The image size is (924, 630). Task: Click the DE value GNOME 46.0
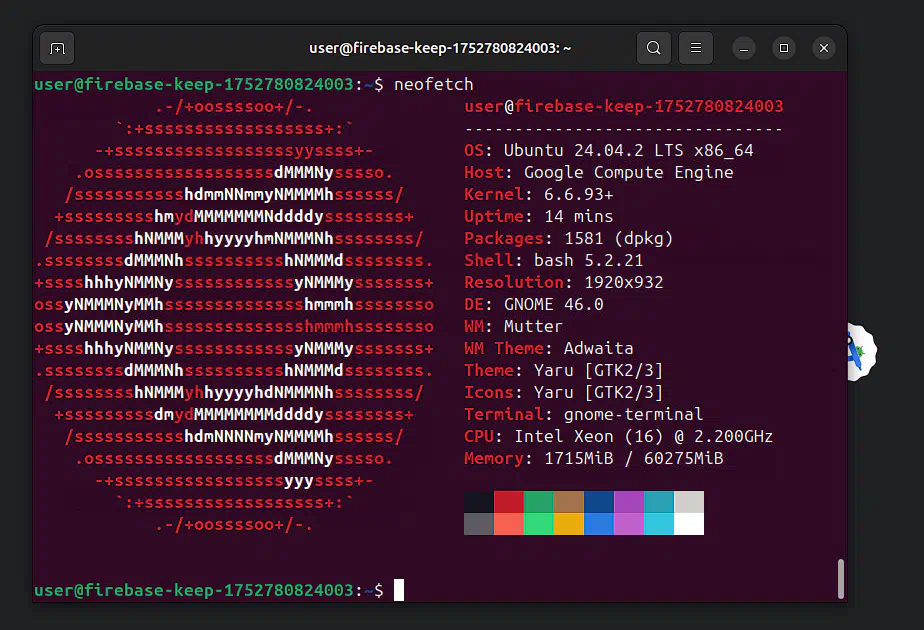553,304
